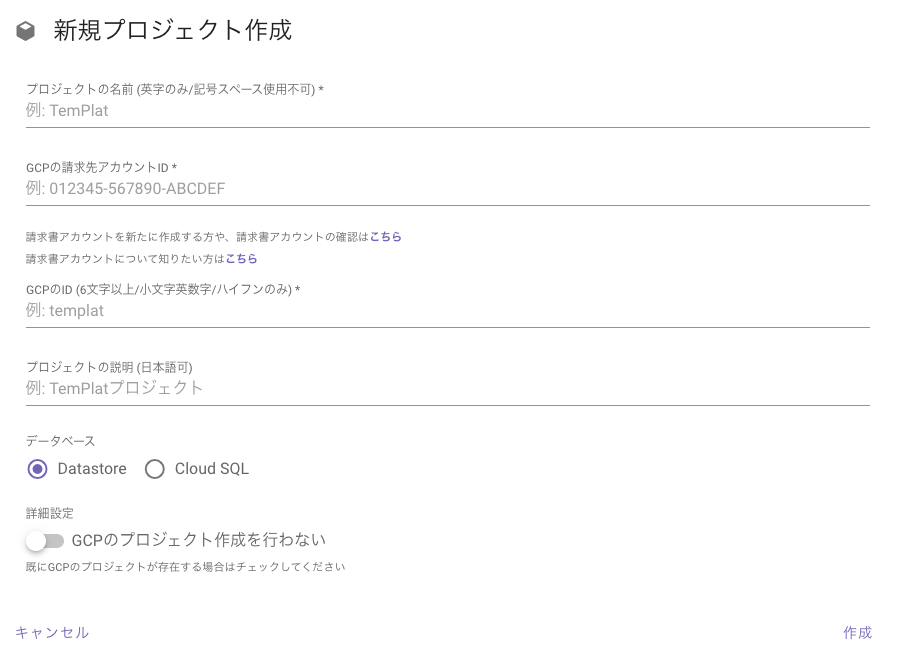
Task: Click the cube icon beside 新規プロジェクト作成
Action: pyautogui.click(x=25, y=31)
